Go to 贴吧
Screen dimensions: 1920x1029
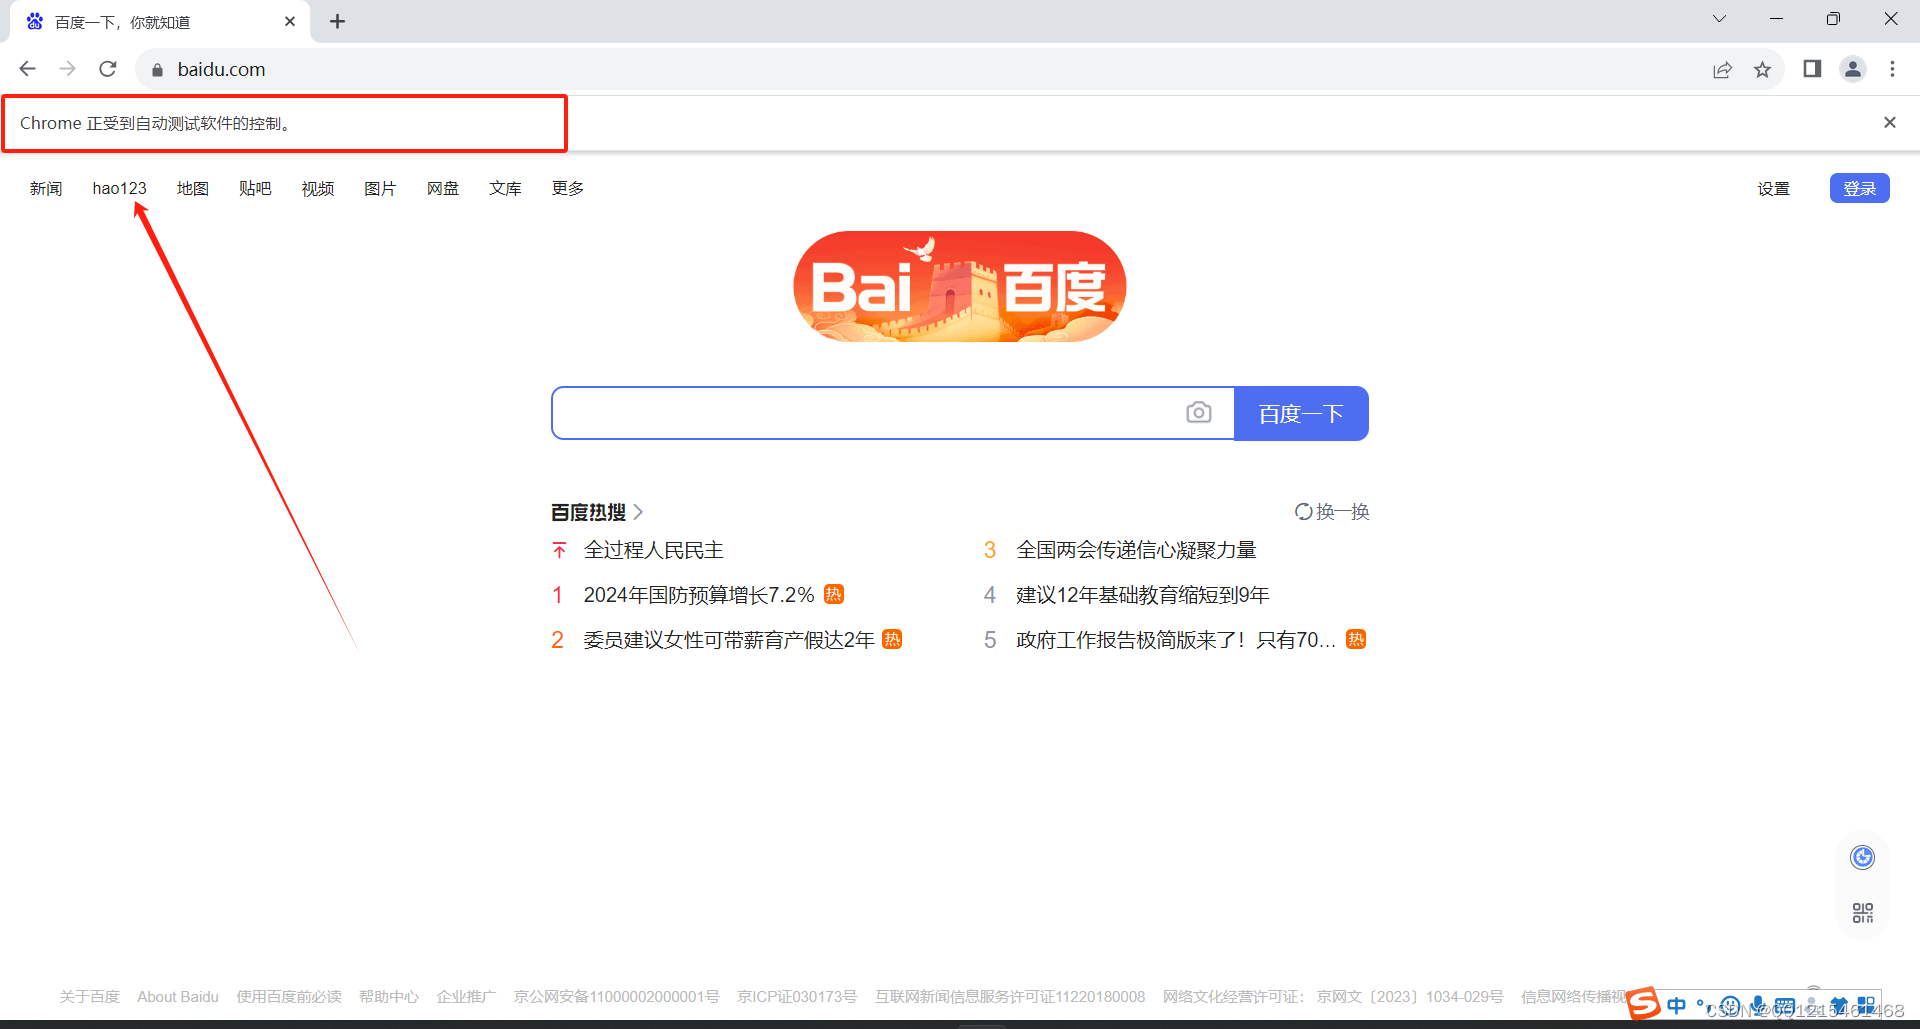[x=255, y=188]
